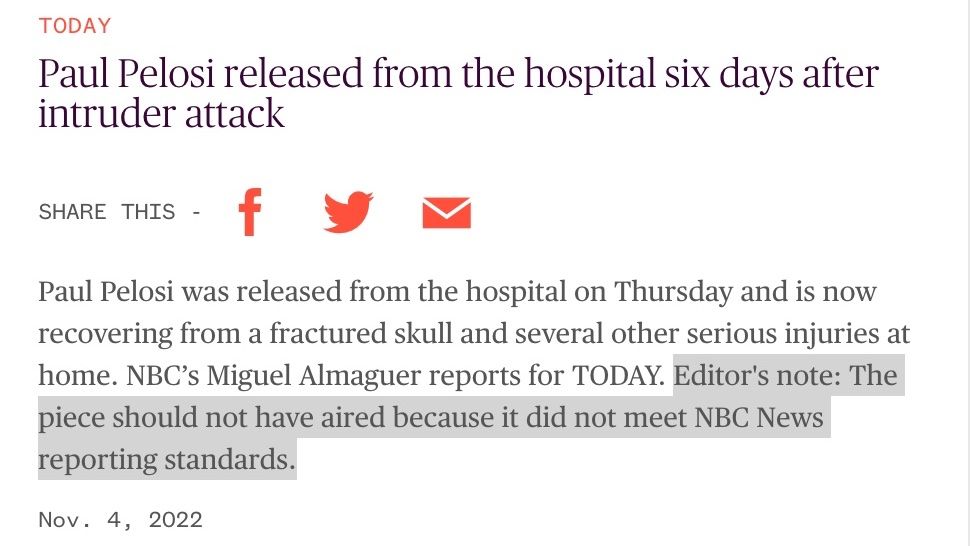
Task: Click 'TODAY.' at the end of the second sentence
Action: [x=617, y=376]
